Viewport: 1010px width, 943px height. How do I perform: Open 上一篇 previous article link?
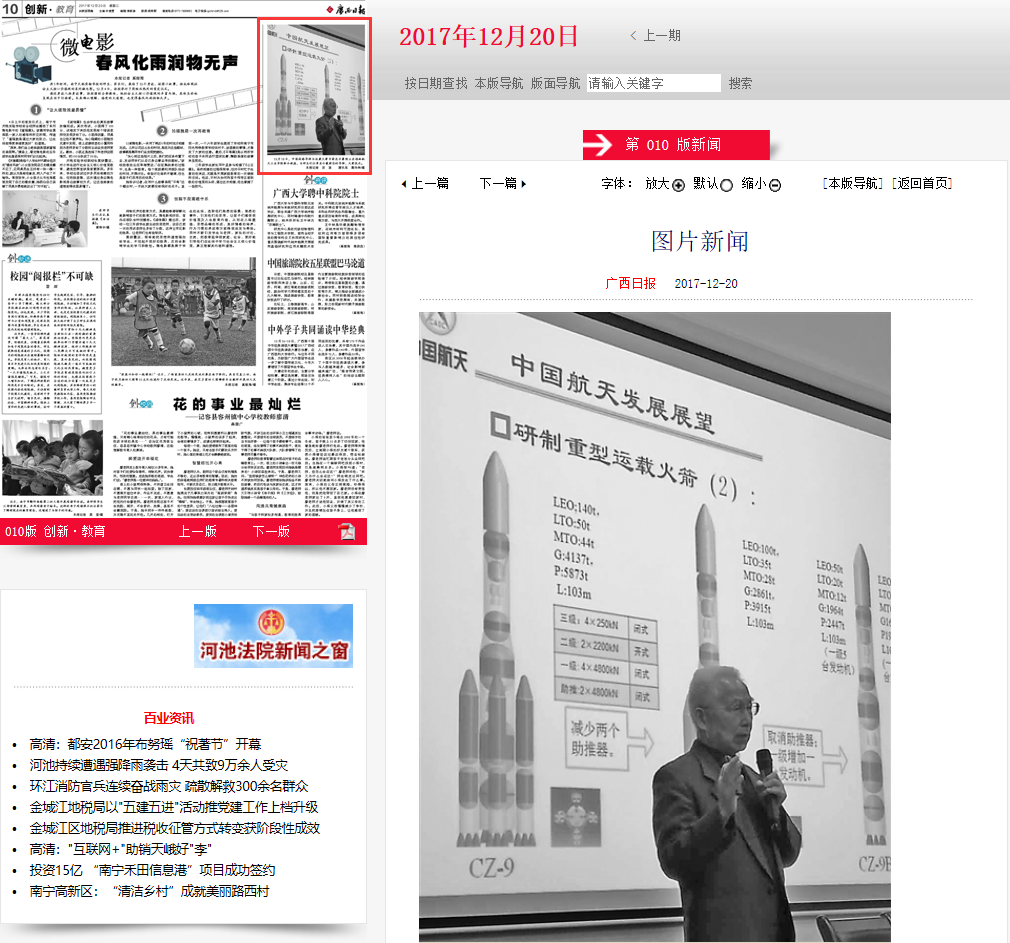[425, 184]
